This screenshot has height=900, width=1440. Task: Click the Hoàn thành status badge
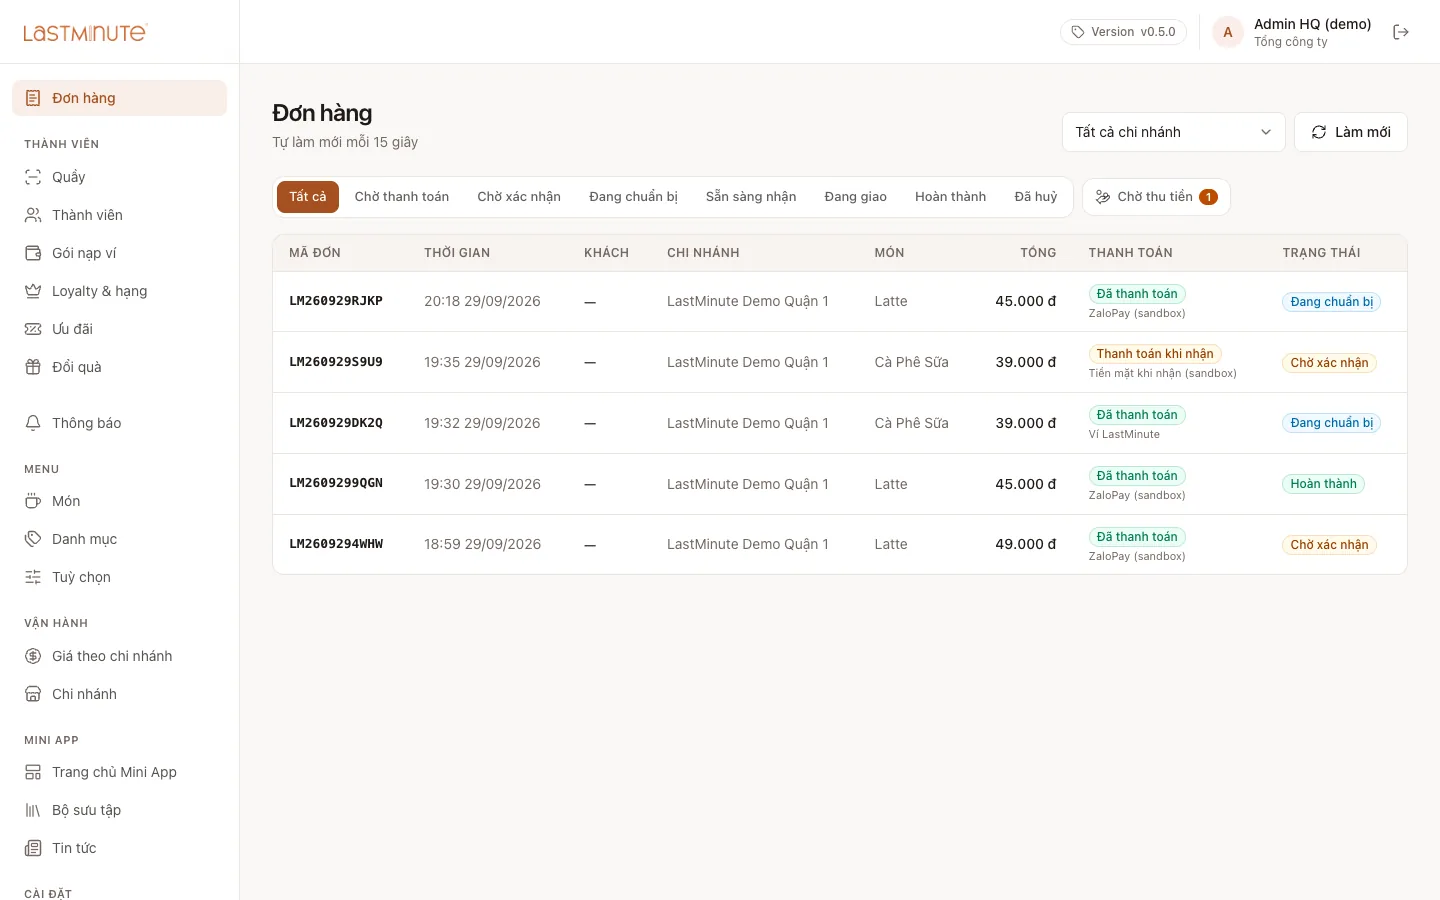pos(1323,484)
